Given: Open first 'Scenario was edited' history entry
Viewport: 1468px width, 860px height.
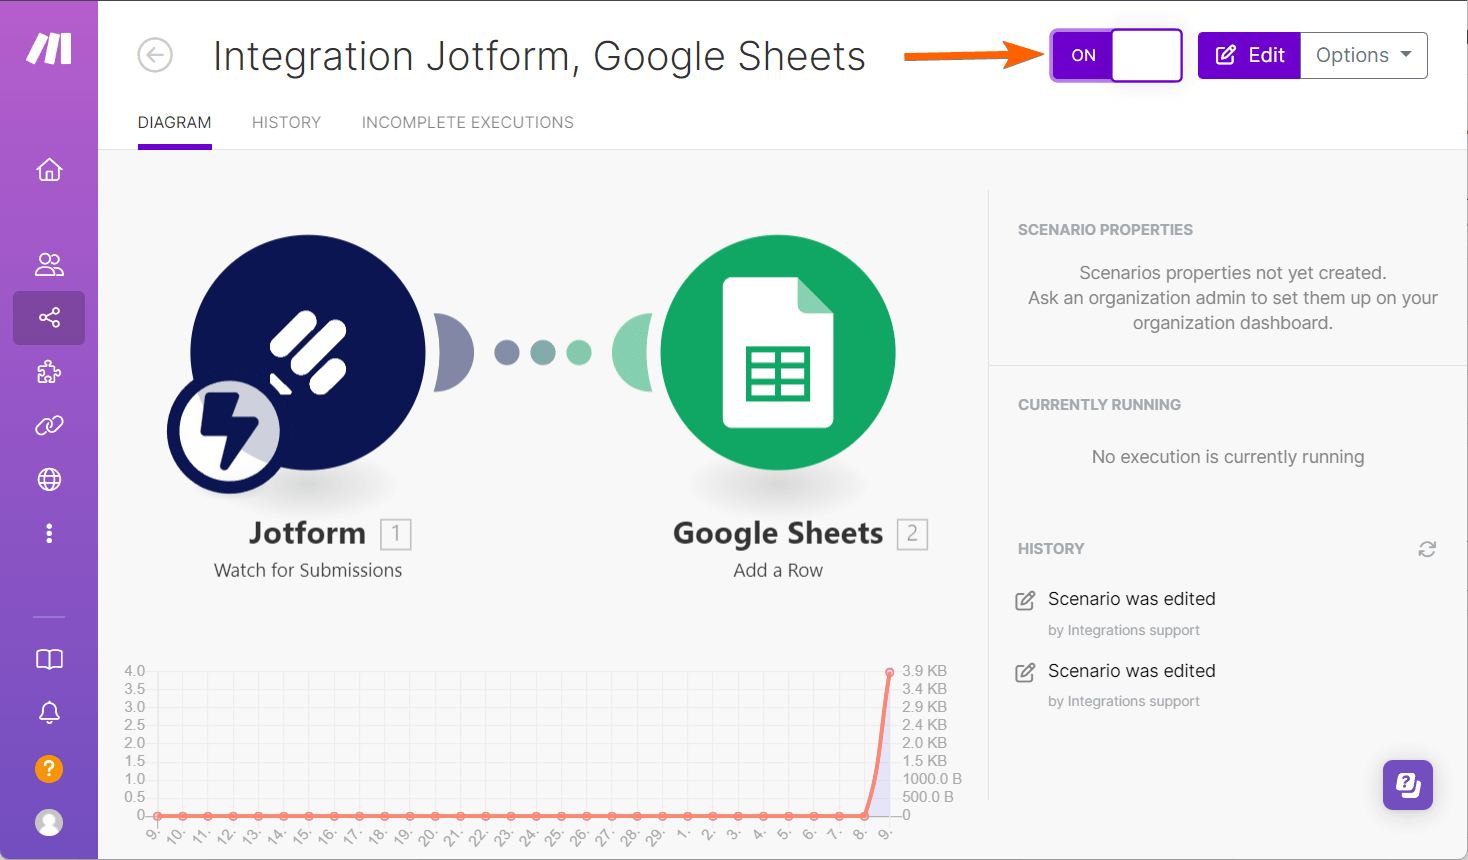Looking at the screenshot, I should tap(1132, 599).
